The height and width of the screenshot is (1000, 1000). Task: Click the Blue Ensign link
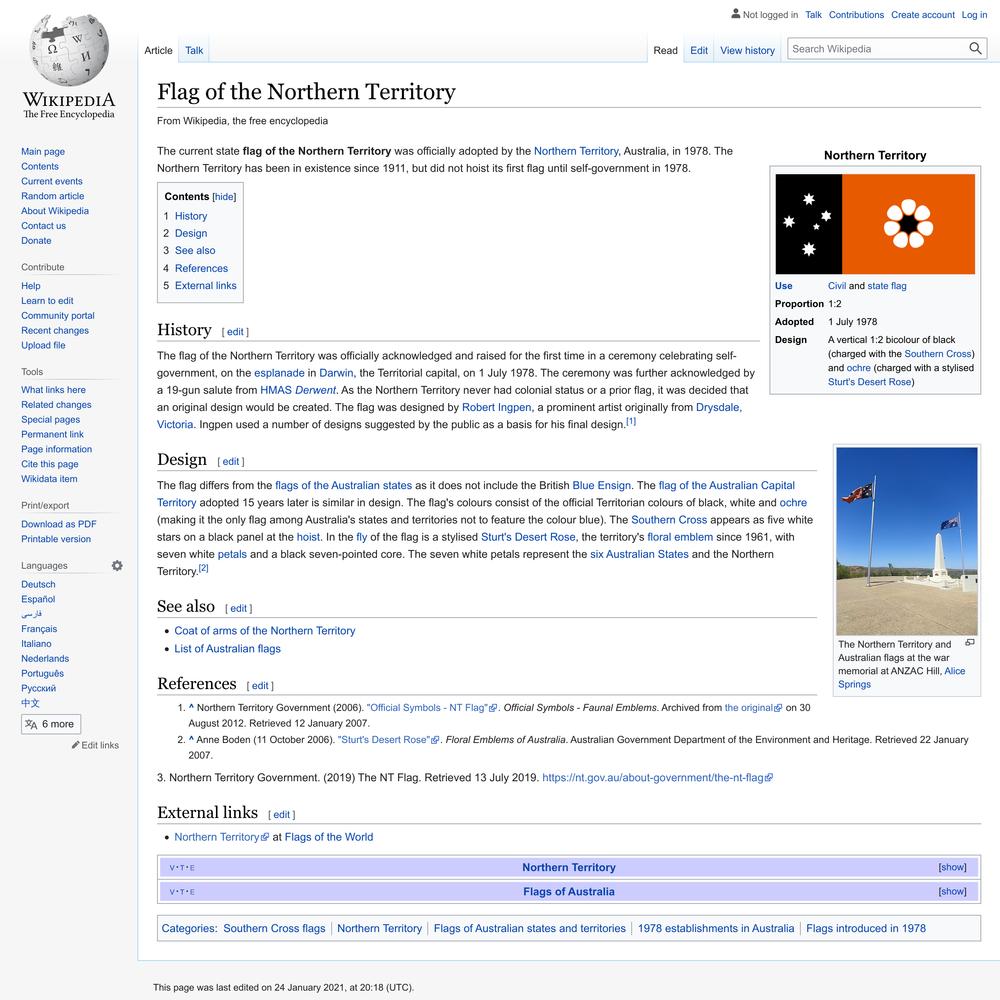pyautogui.click(x=601, y=485)
